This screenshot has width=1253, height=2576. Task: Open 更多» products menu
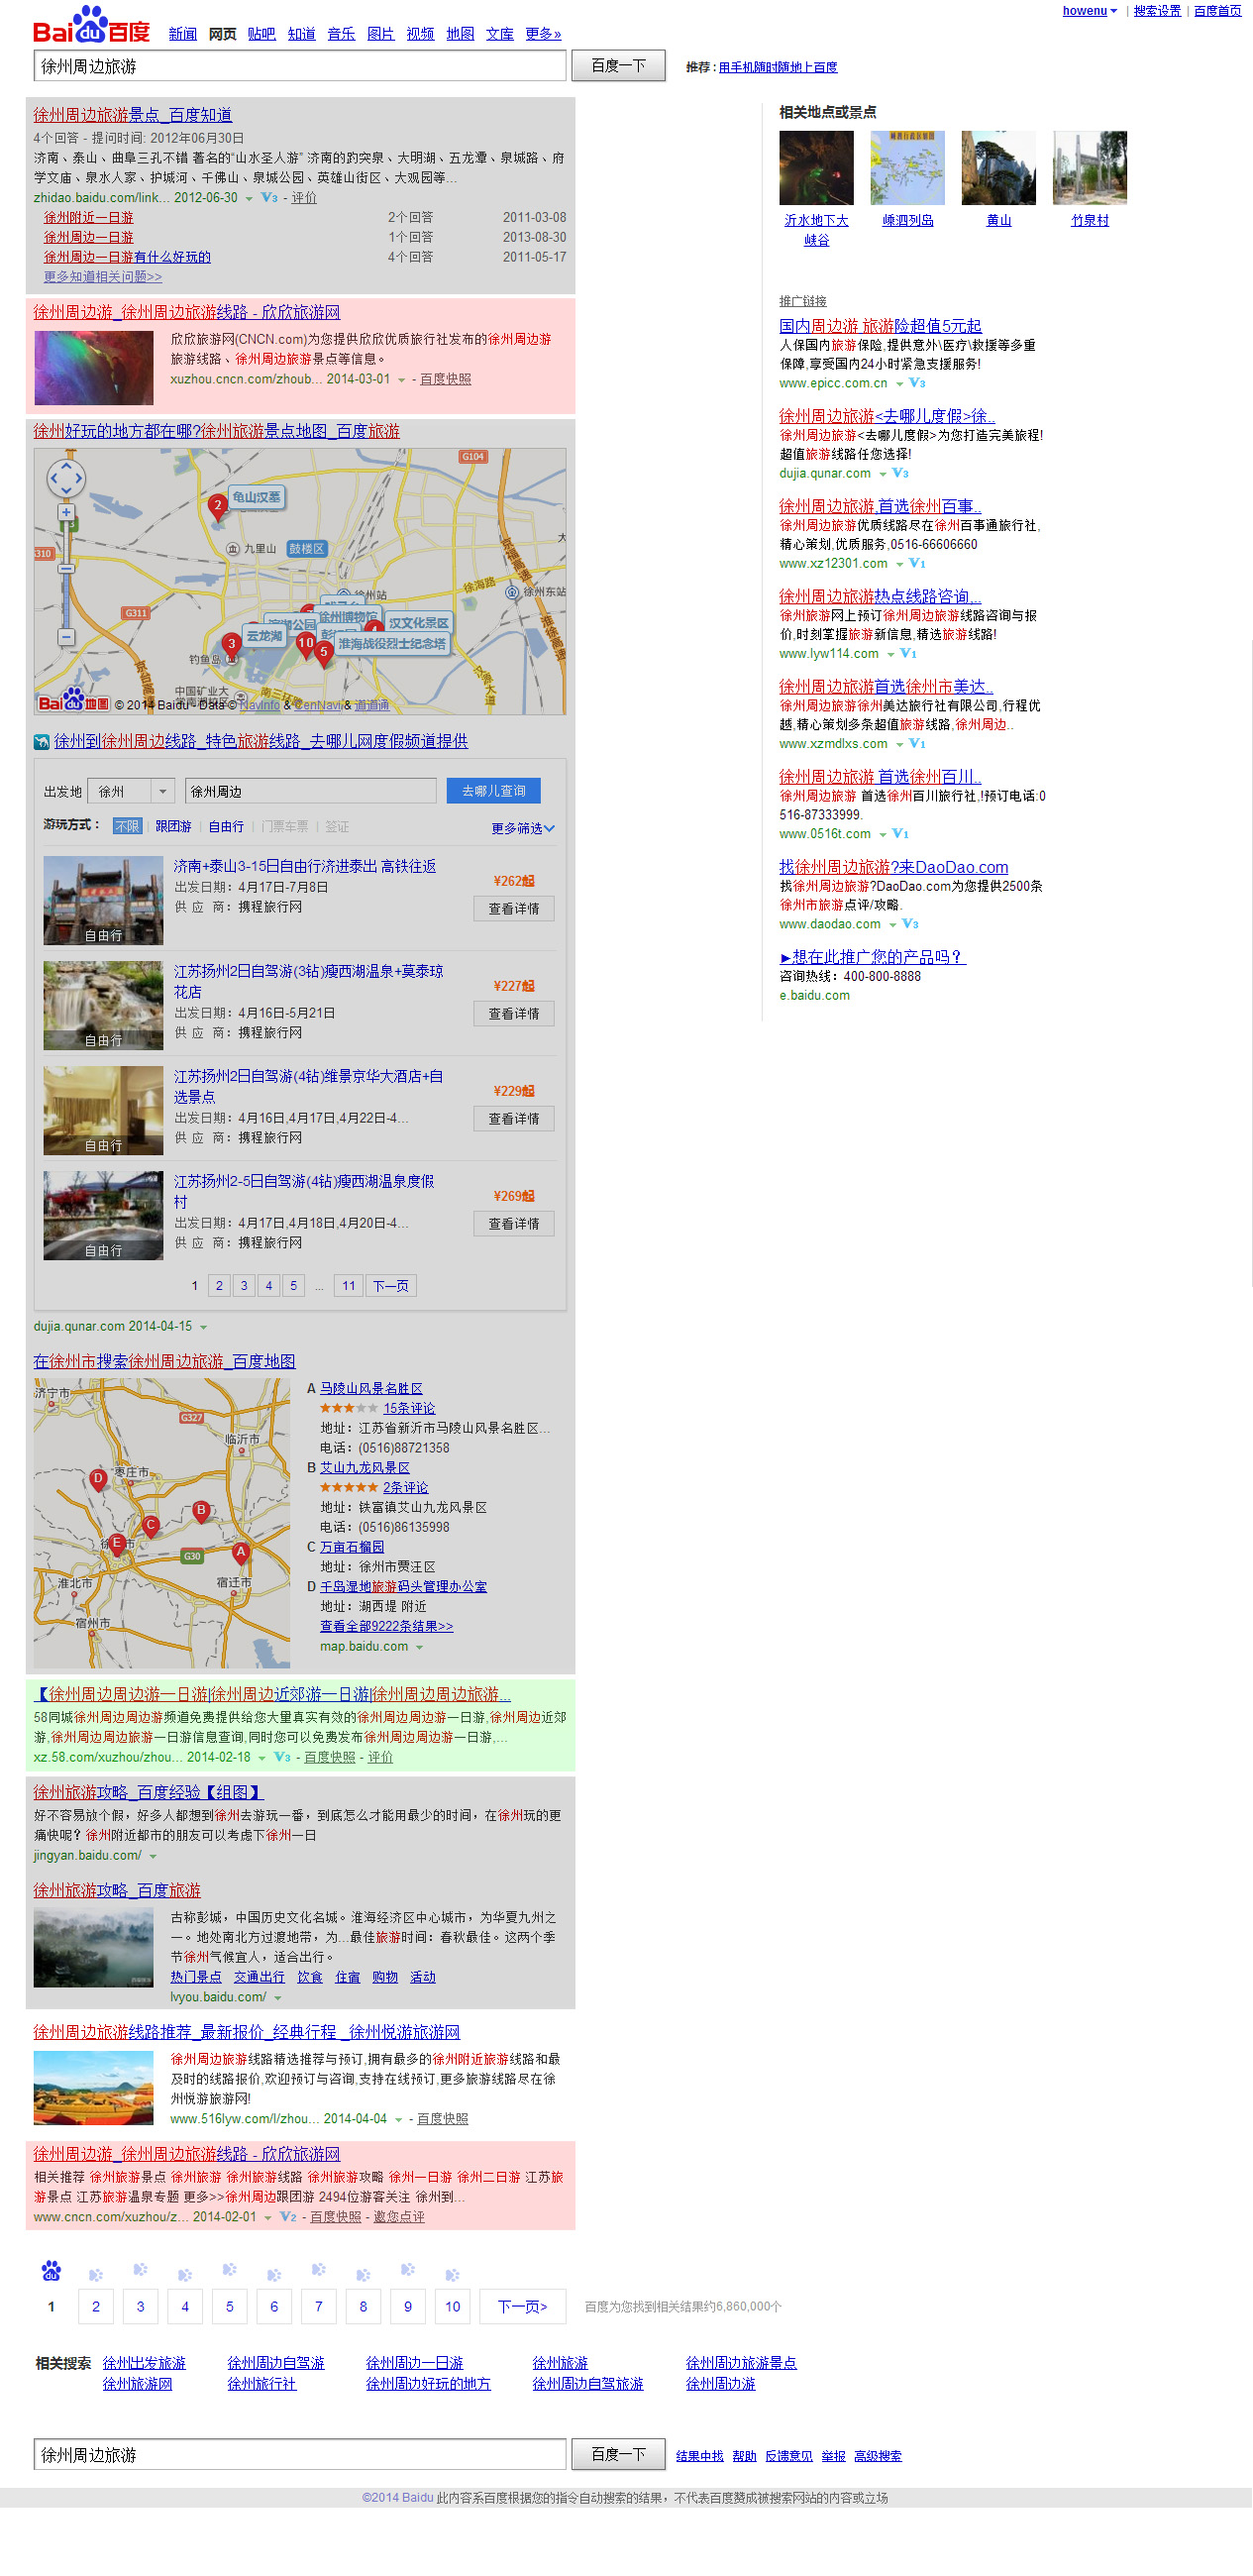(543, 34)
